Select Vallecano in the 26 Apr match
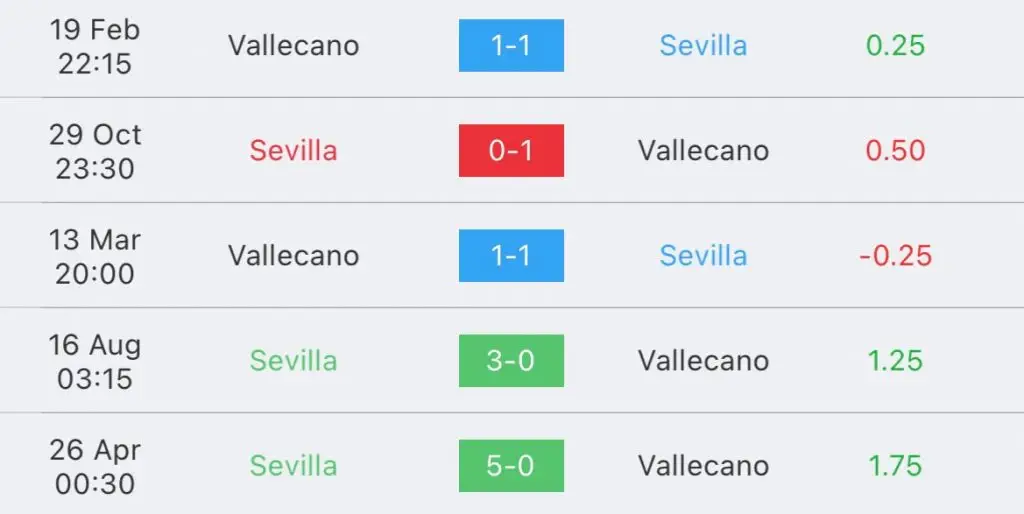Image resolution: width=1024 pixels, height=514 pixels. pyautogui.click(x=703, y=466)
